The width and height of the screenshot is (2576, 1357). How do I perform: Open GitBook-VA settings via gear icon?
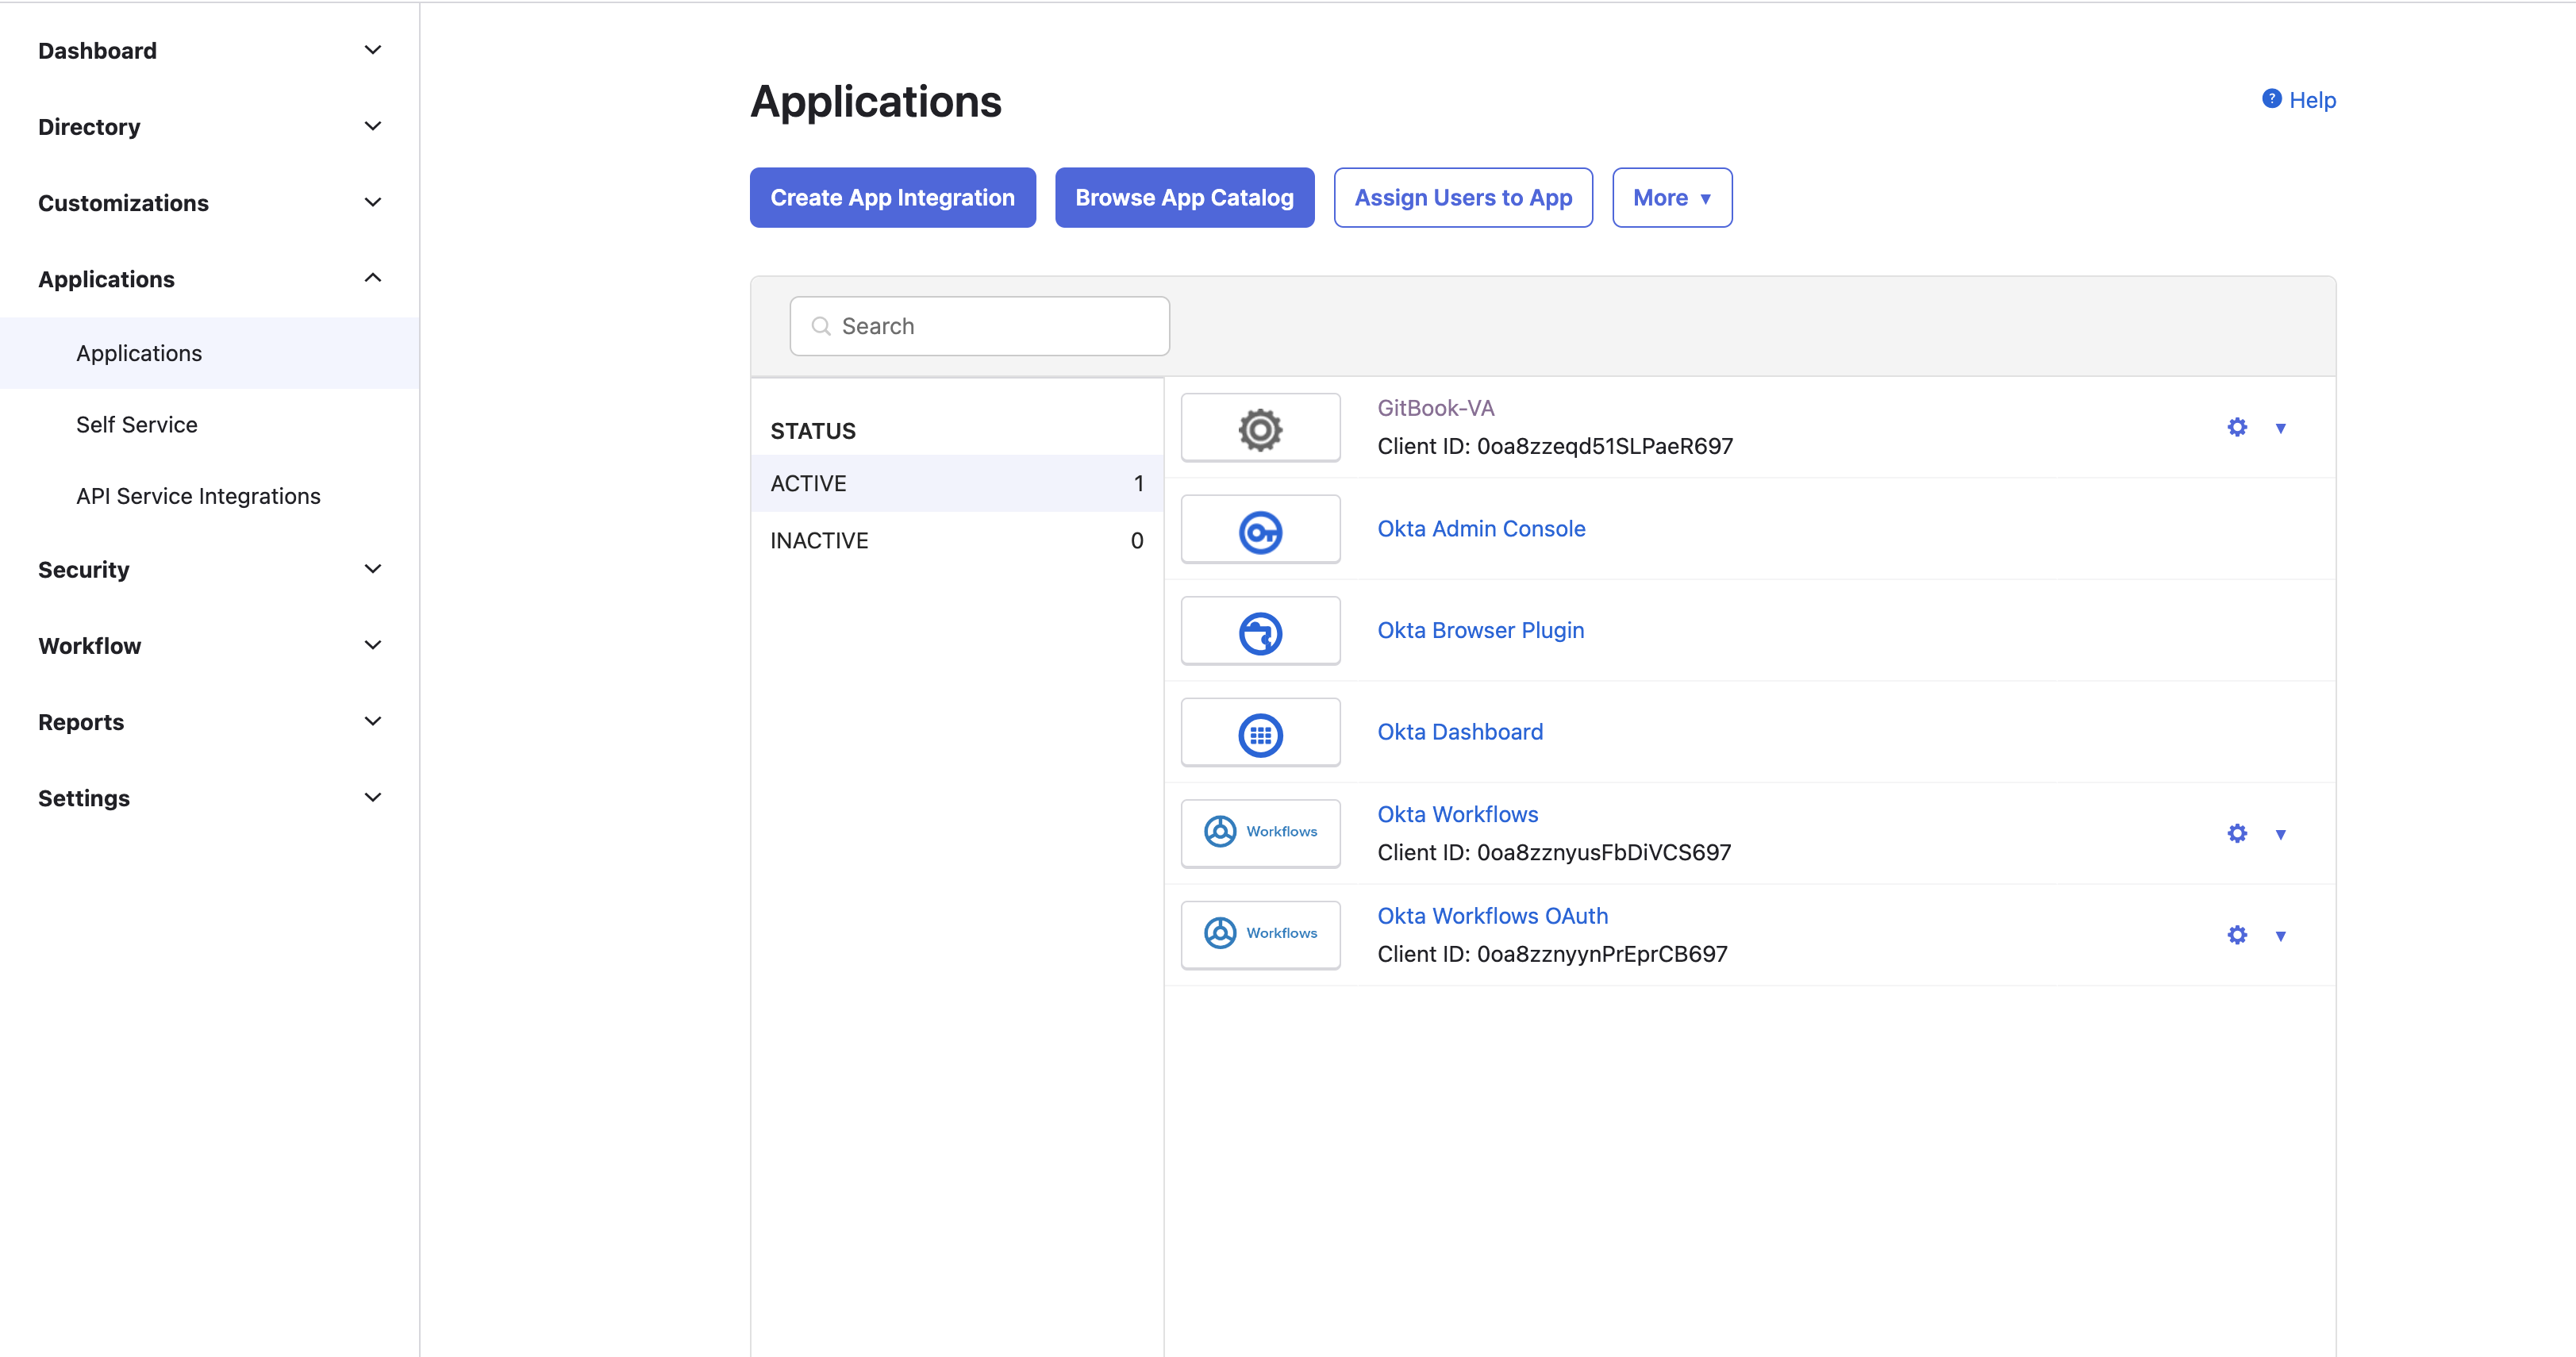[2237, 427]
